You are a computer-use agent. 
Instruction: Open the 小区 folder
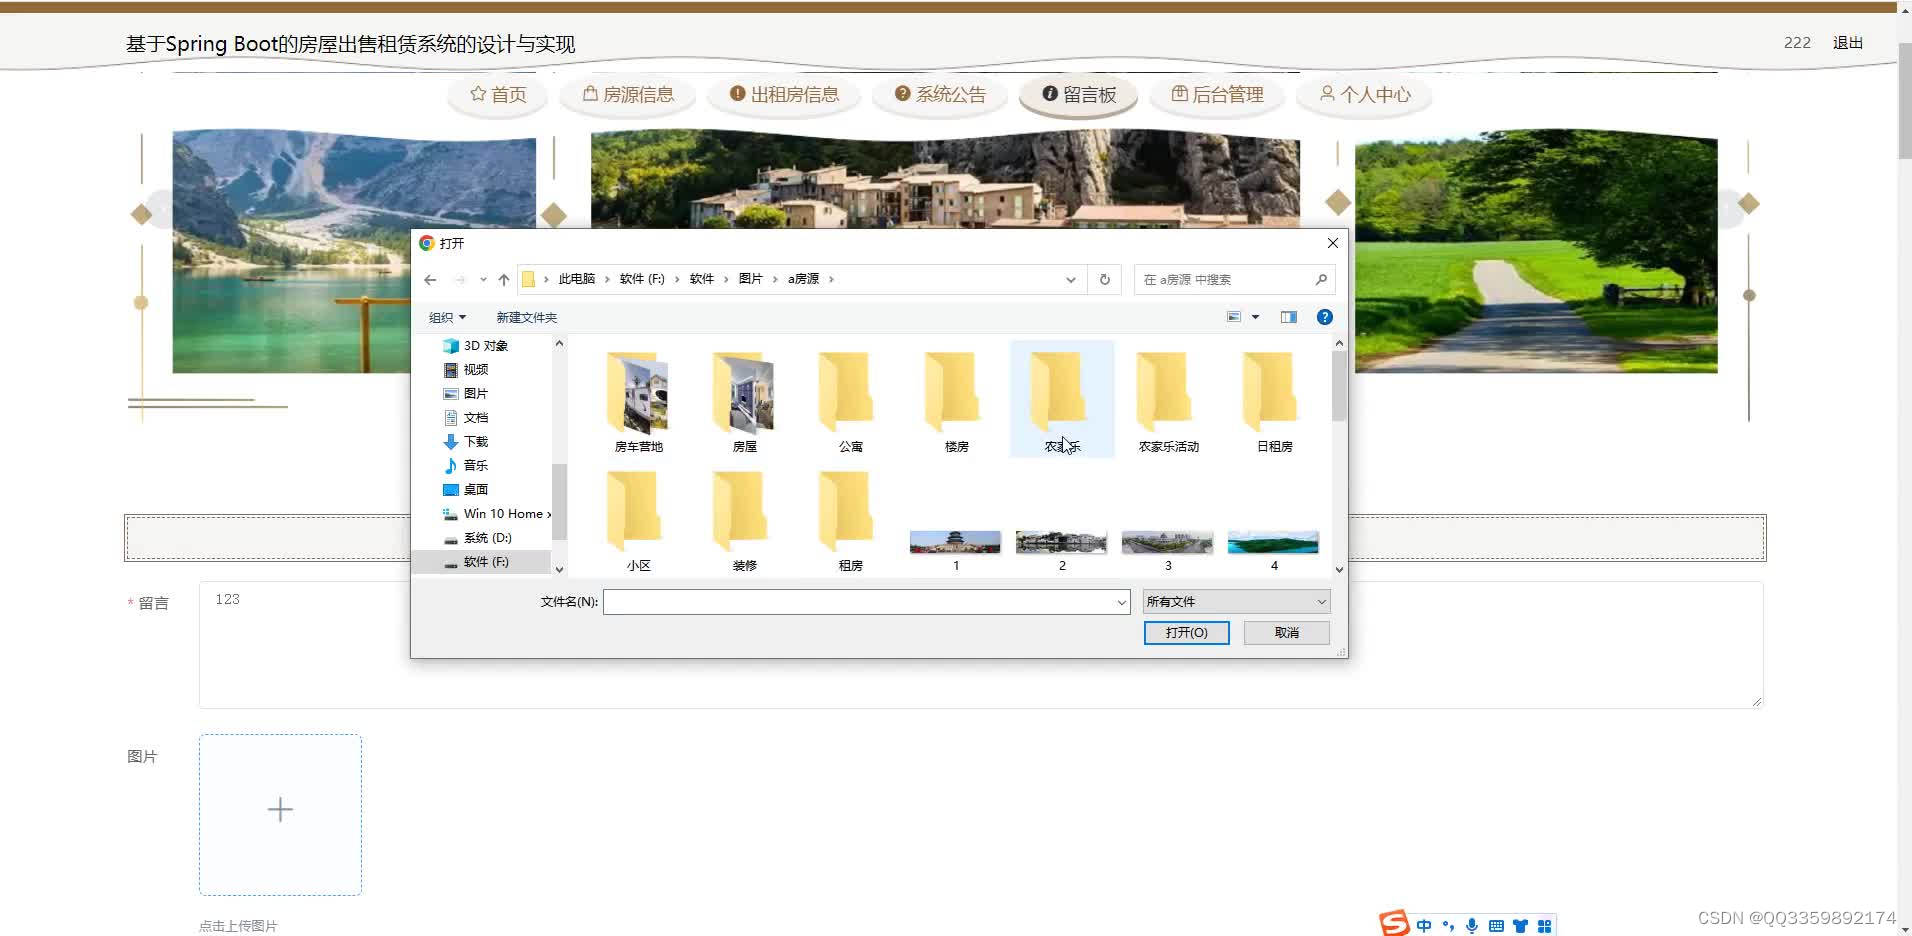pyautogui.click(x=638, y=521)
